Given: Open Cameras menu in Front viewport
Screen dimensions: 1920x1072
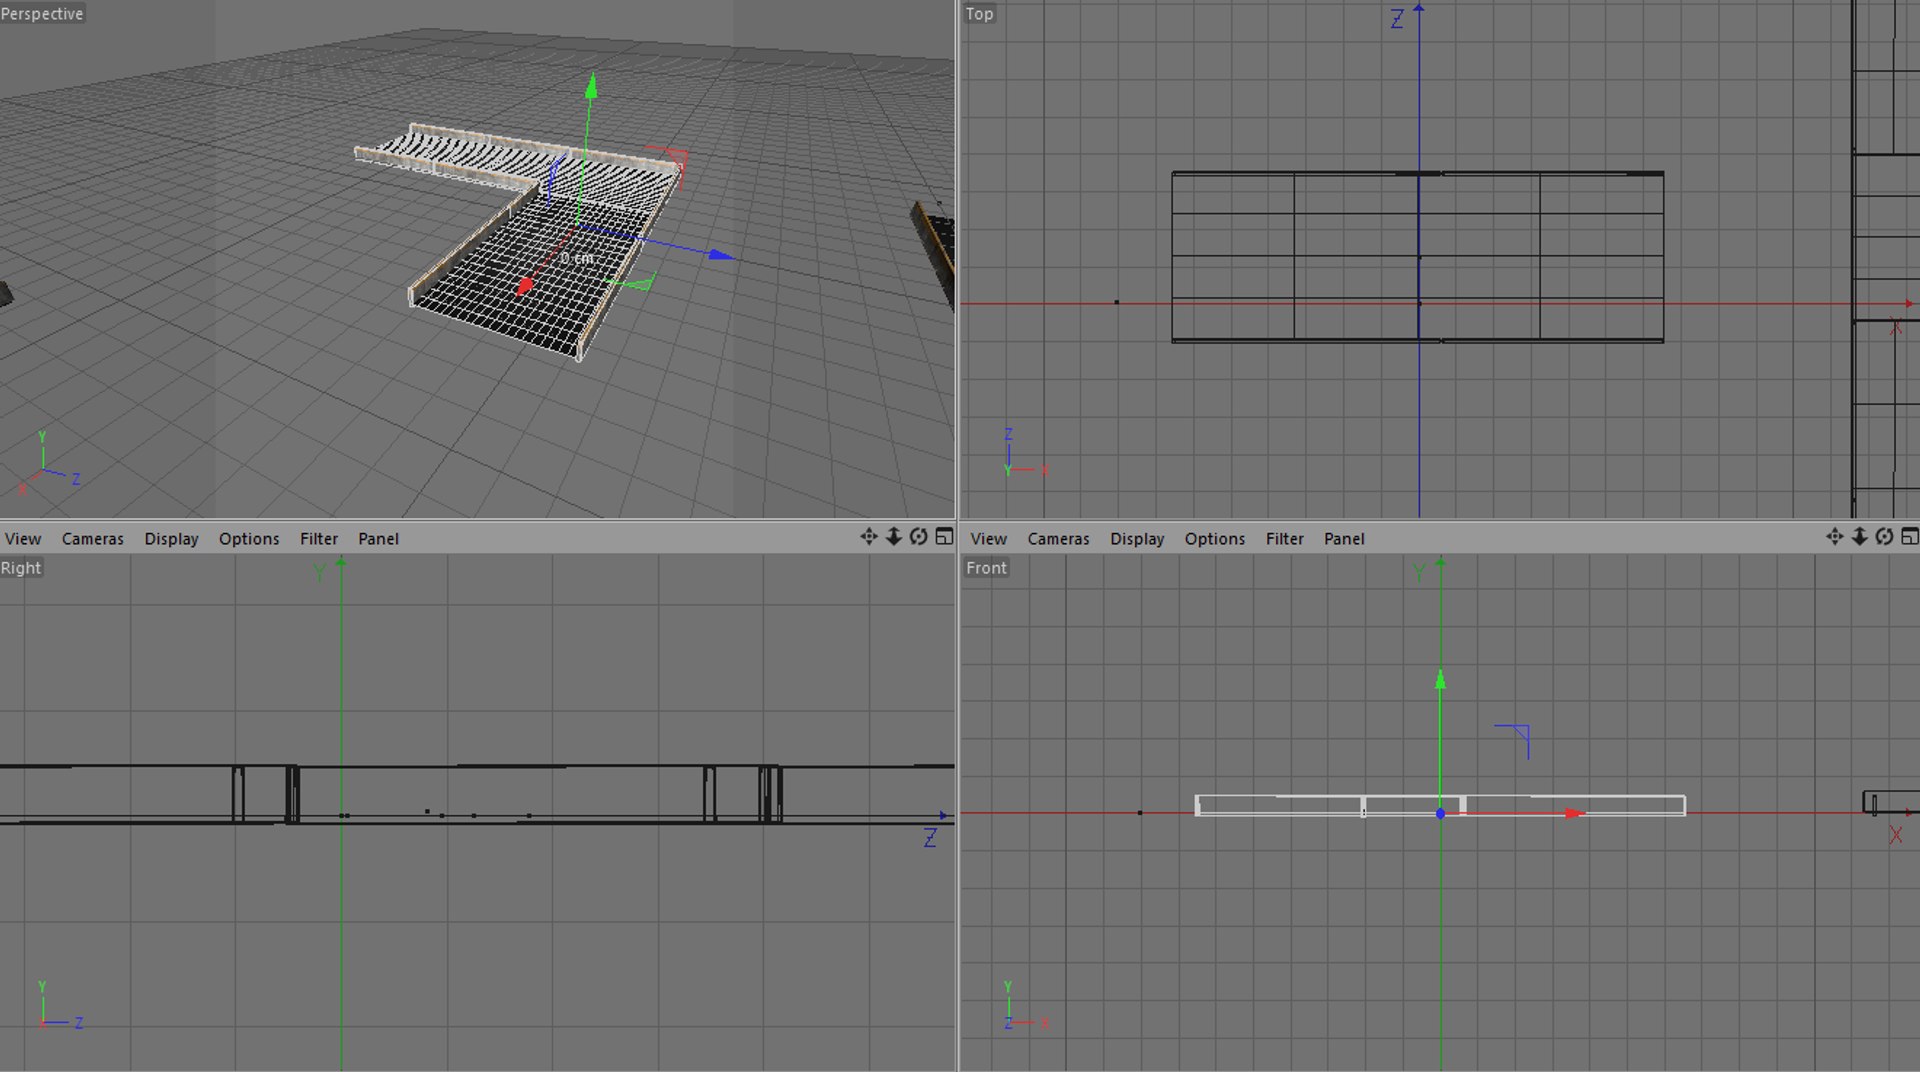Looking at the screenshot, I should coord(1059,538).
